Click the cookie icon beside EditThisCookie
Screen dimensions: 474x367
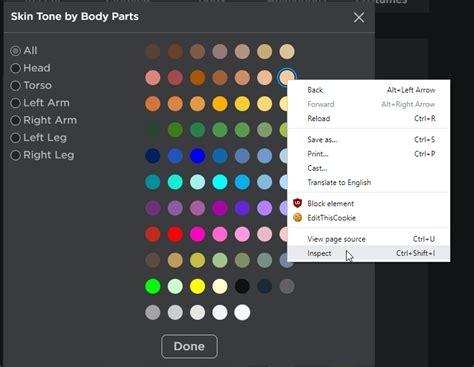coord(297,218)
